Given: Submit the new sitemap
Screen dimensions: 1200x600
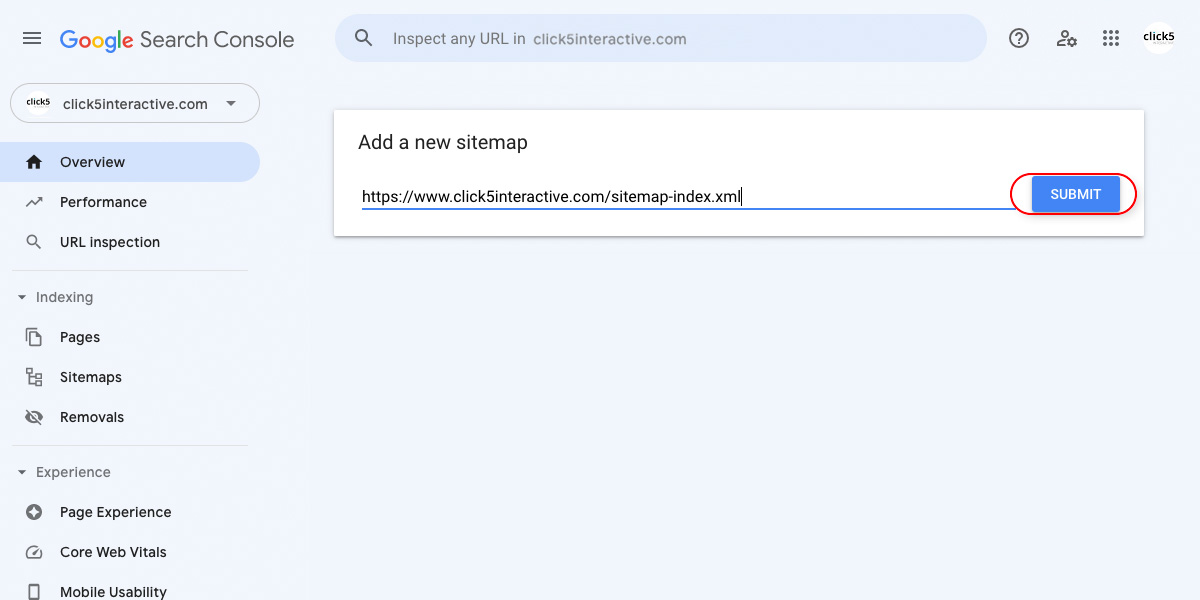Looking at the screenshot, I should (1075, 194).
